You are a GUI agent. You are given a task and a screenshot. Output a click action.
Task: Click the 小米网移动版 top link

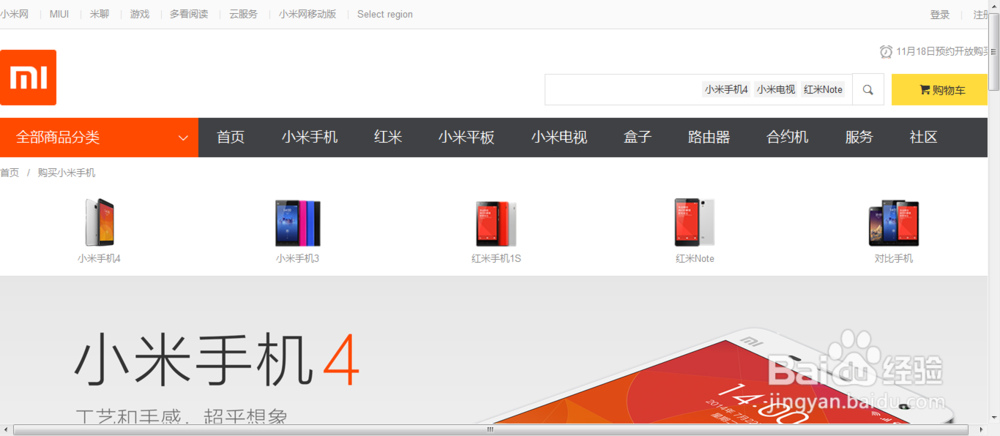click(307, 14)
